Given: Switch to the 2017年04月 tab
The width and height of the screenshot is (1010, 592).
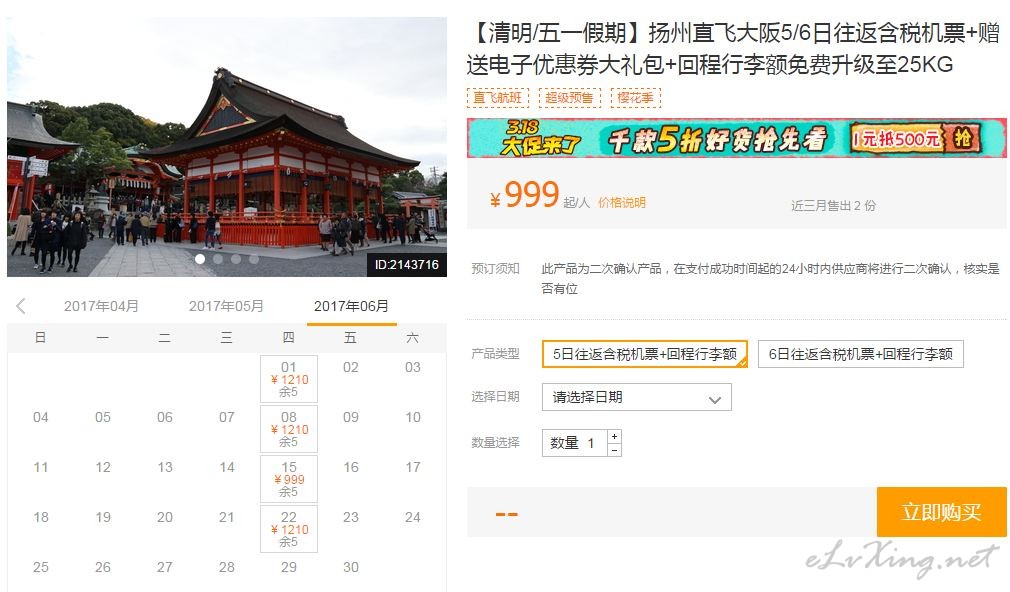Looking at the screenshot, I should click(101, 306).
